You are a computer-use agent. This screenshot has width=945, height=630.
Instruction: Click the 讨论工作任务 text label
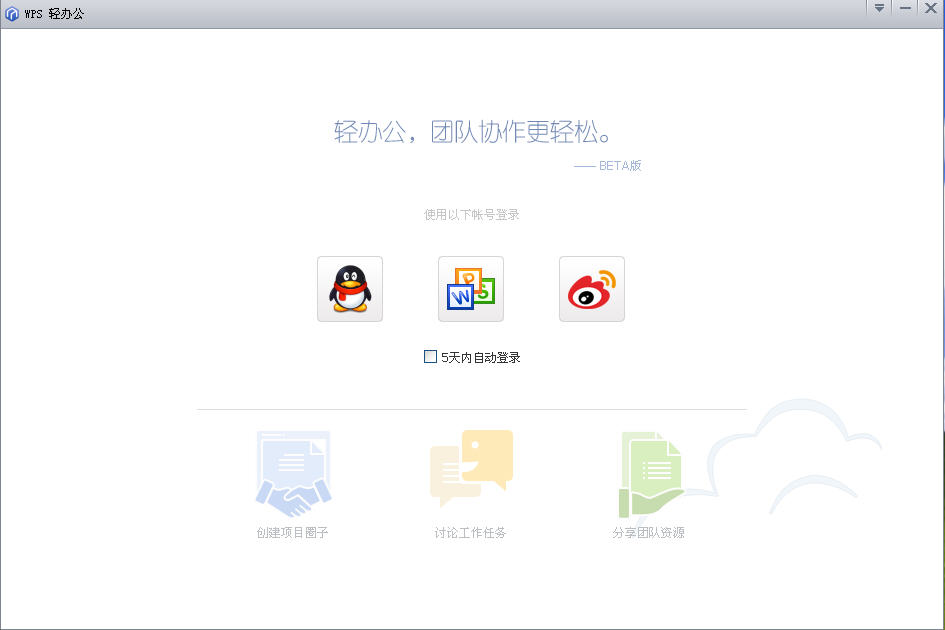[470, 533]
